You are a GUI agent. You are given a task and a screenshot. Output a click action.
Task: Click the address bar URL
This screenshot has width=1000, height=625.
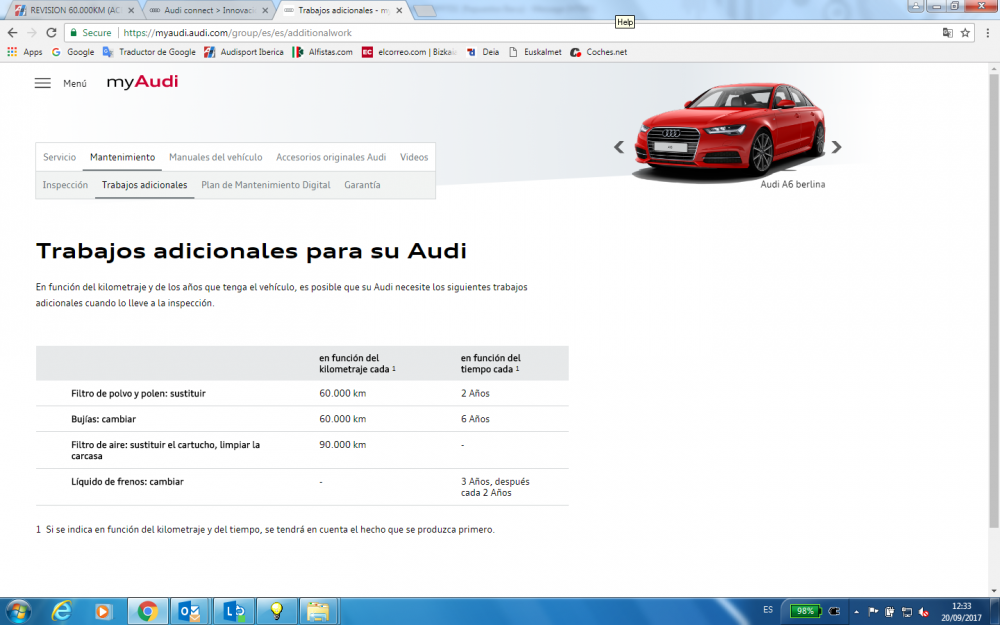point(237,33)
